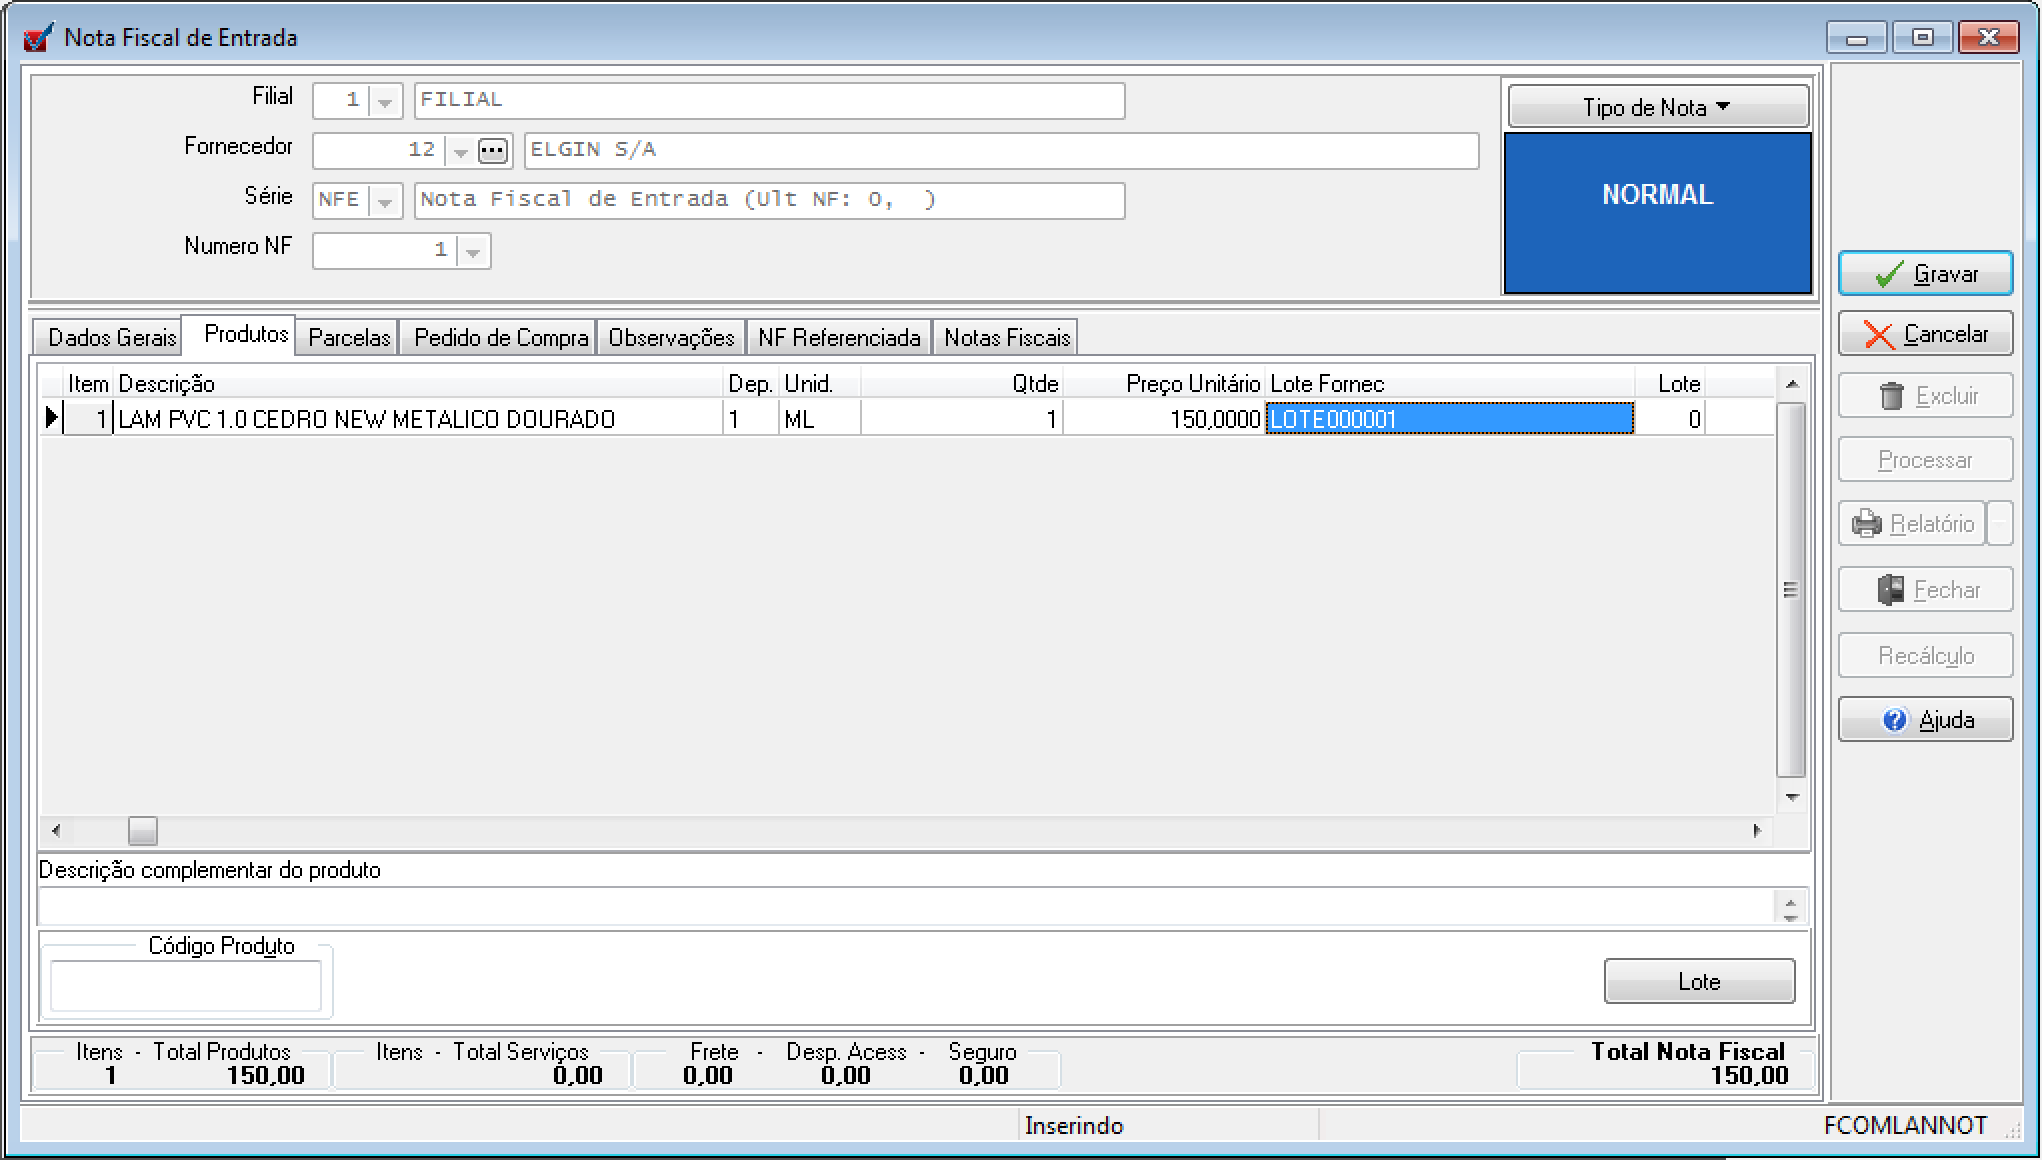Image resolution: width=2042 pixels, height=1160 pixels.
Task: Select the row indicator arrow for item 1
Action: 51,418
